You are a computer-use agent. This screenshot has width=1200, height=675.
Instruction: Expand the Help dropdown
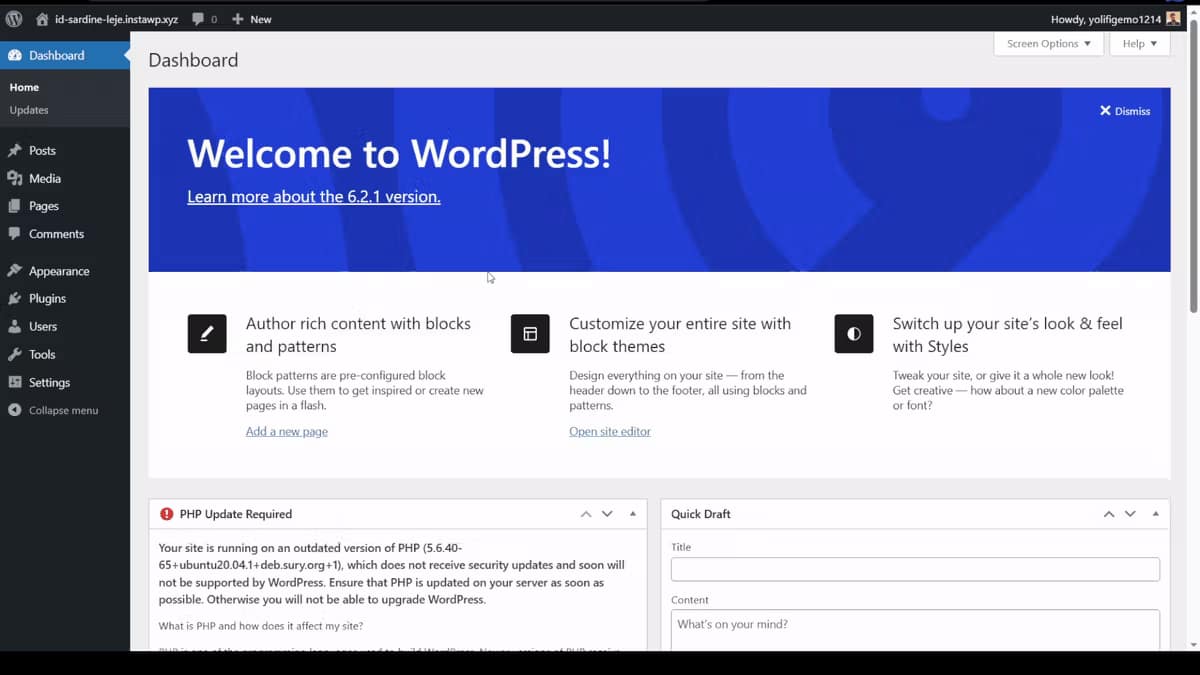(x=1139, y=43)
